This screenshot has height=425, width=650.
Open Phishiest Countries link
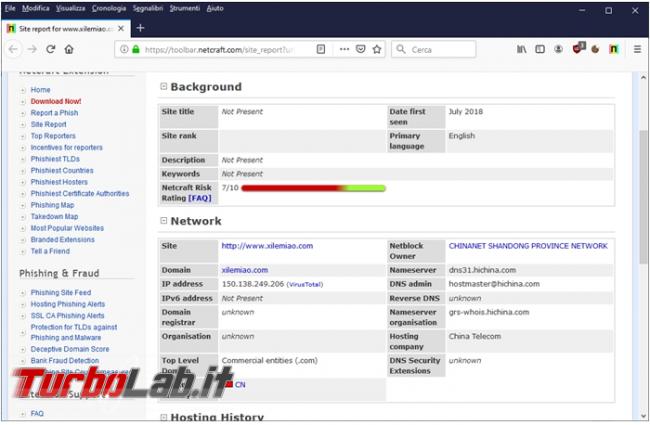pos(62,170)
